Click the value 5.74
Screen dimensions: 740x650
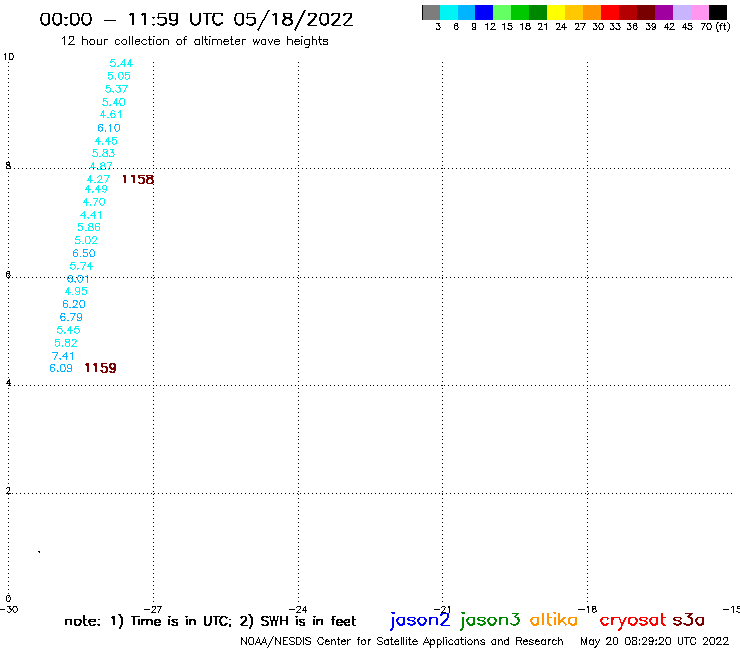(81, 266)
